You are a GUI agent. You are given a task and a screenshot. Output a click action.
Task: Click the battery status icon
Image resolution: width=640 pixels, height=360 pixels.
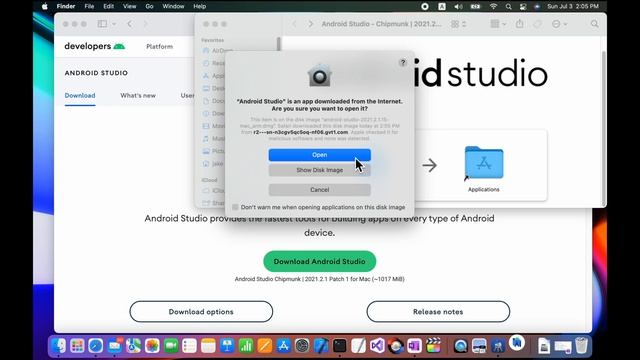(476, 6)
